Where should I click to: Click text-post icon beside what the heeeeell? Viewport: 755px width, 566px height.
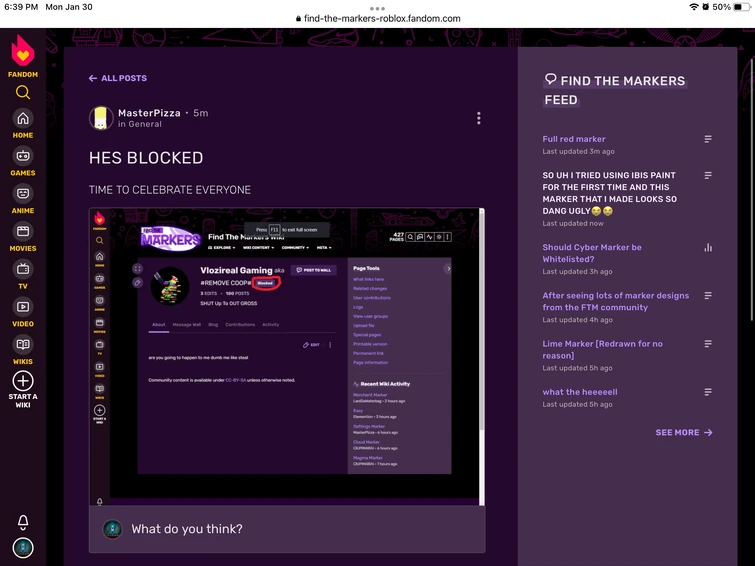click(708, 392)
